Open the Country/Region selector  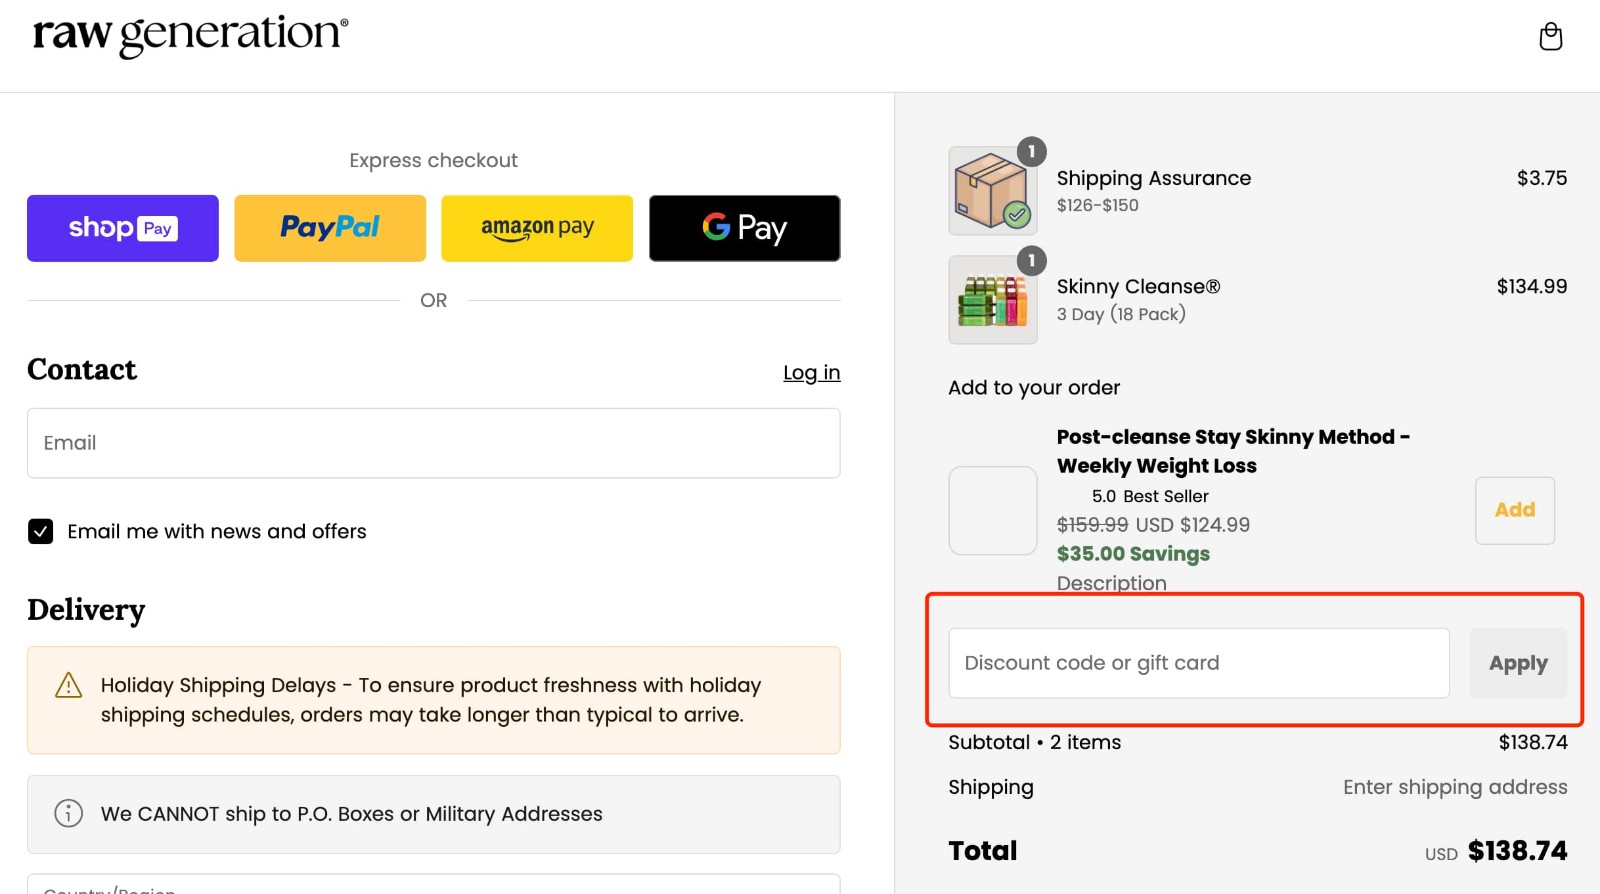tap(433, 886)
